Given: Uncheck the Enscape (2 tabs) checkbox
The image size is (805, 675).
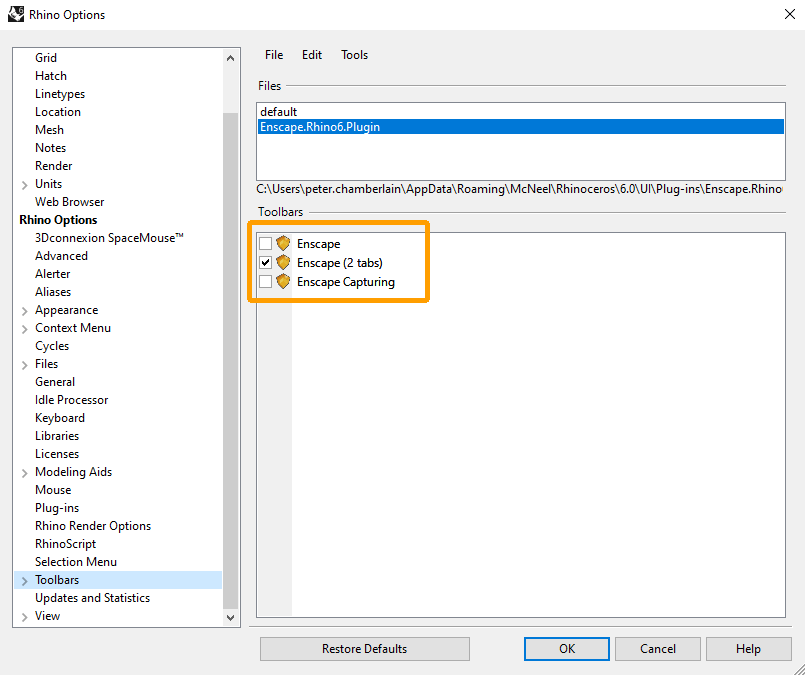Looking at the screenshot, I should 265,263.
